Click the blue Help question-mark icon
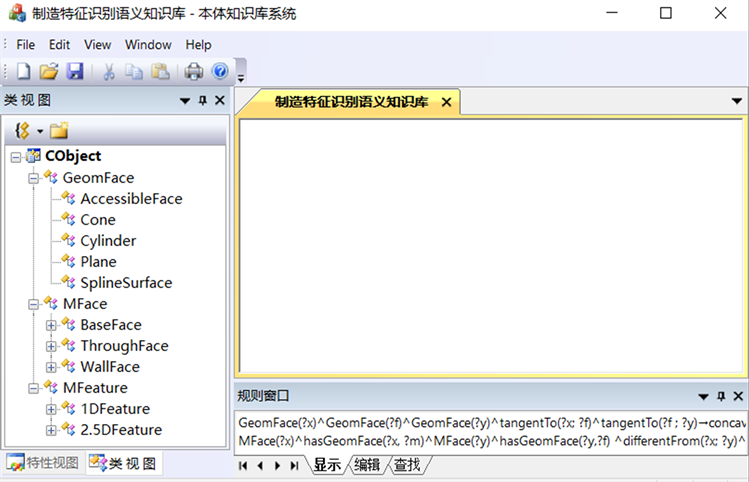 coord(219,72)
